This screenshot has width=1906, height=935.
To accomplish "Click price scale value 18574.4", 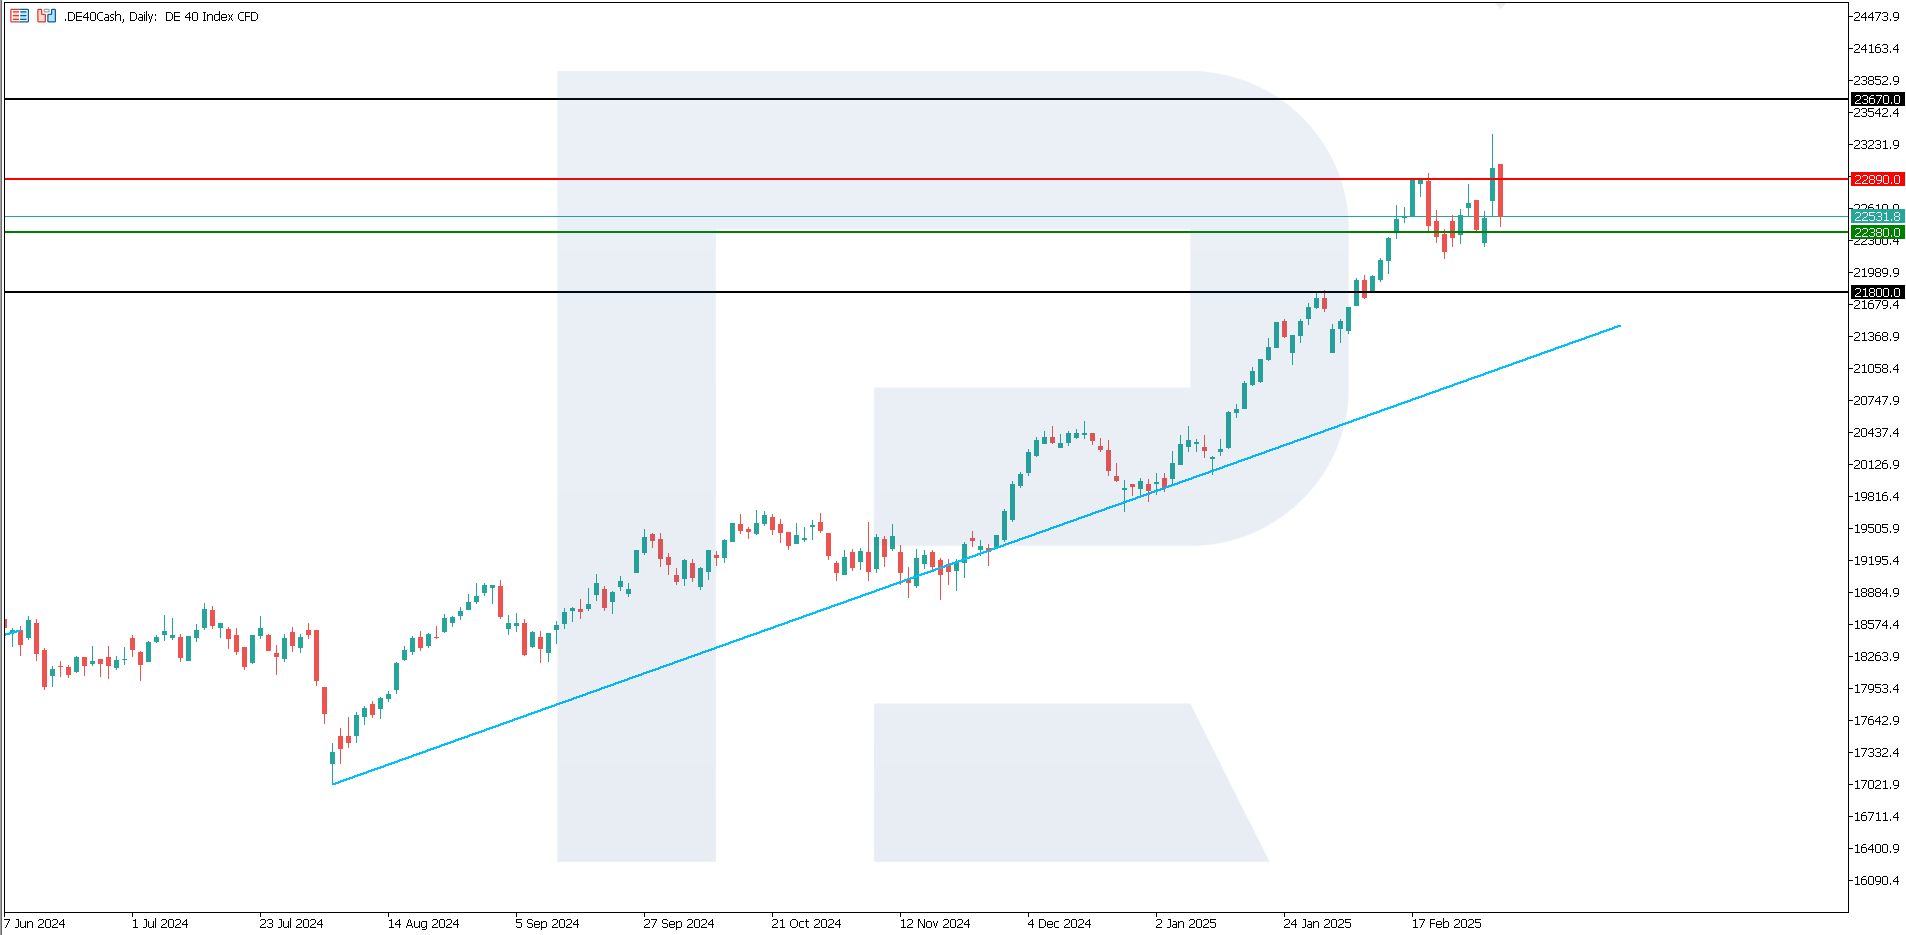I will pyautogui.click(x=1876, y=625).
